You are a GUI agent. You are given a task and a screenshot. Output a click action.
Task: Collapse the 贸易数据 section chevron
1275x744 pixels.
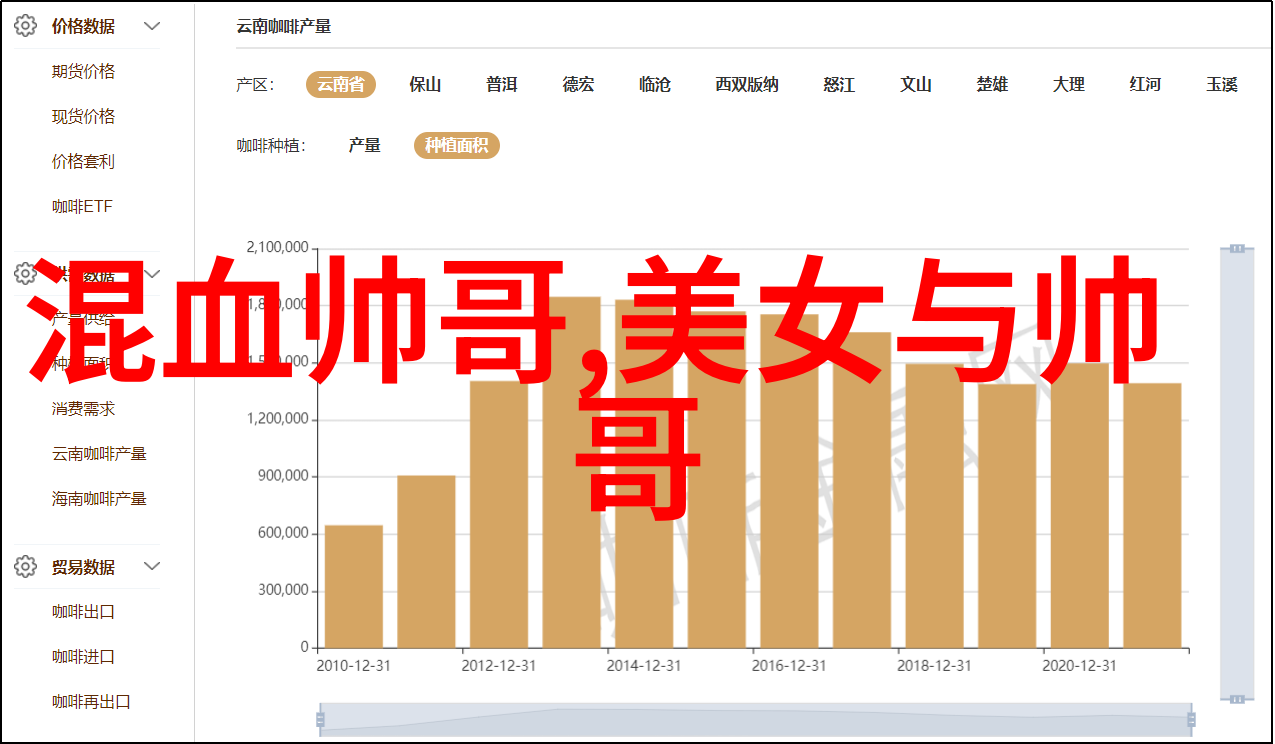[x=152, y=567]
